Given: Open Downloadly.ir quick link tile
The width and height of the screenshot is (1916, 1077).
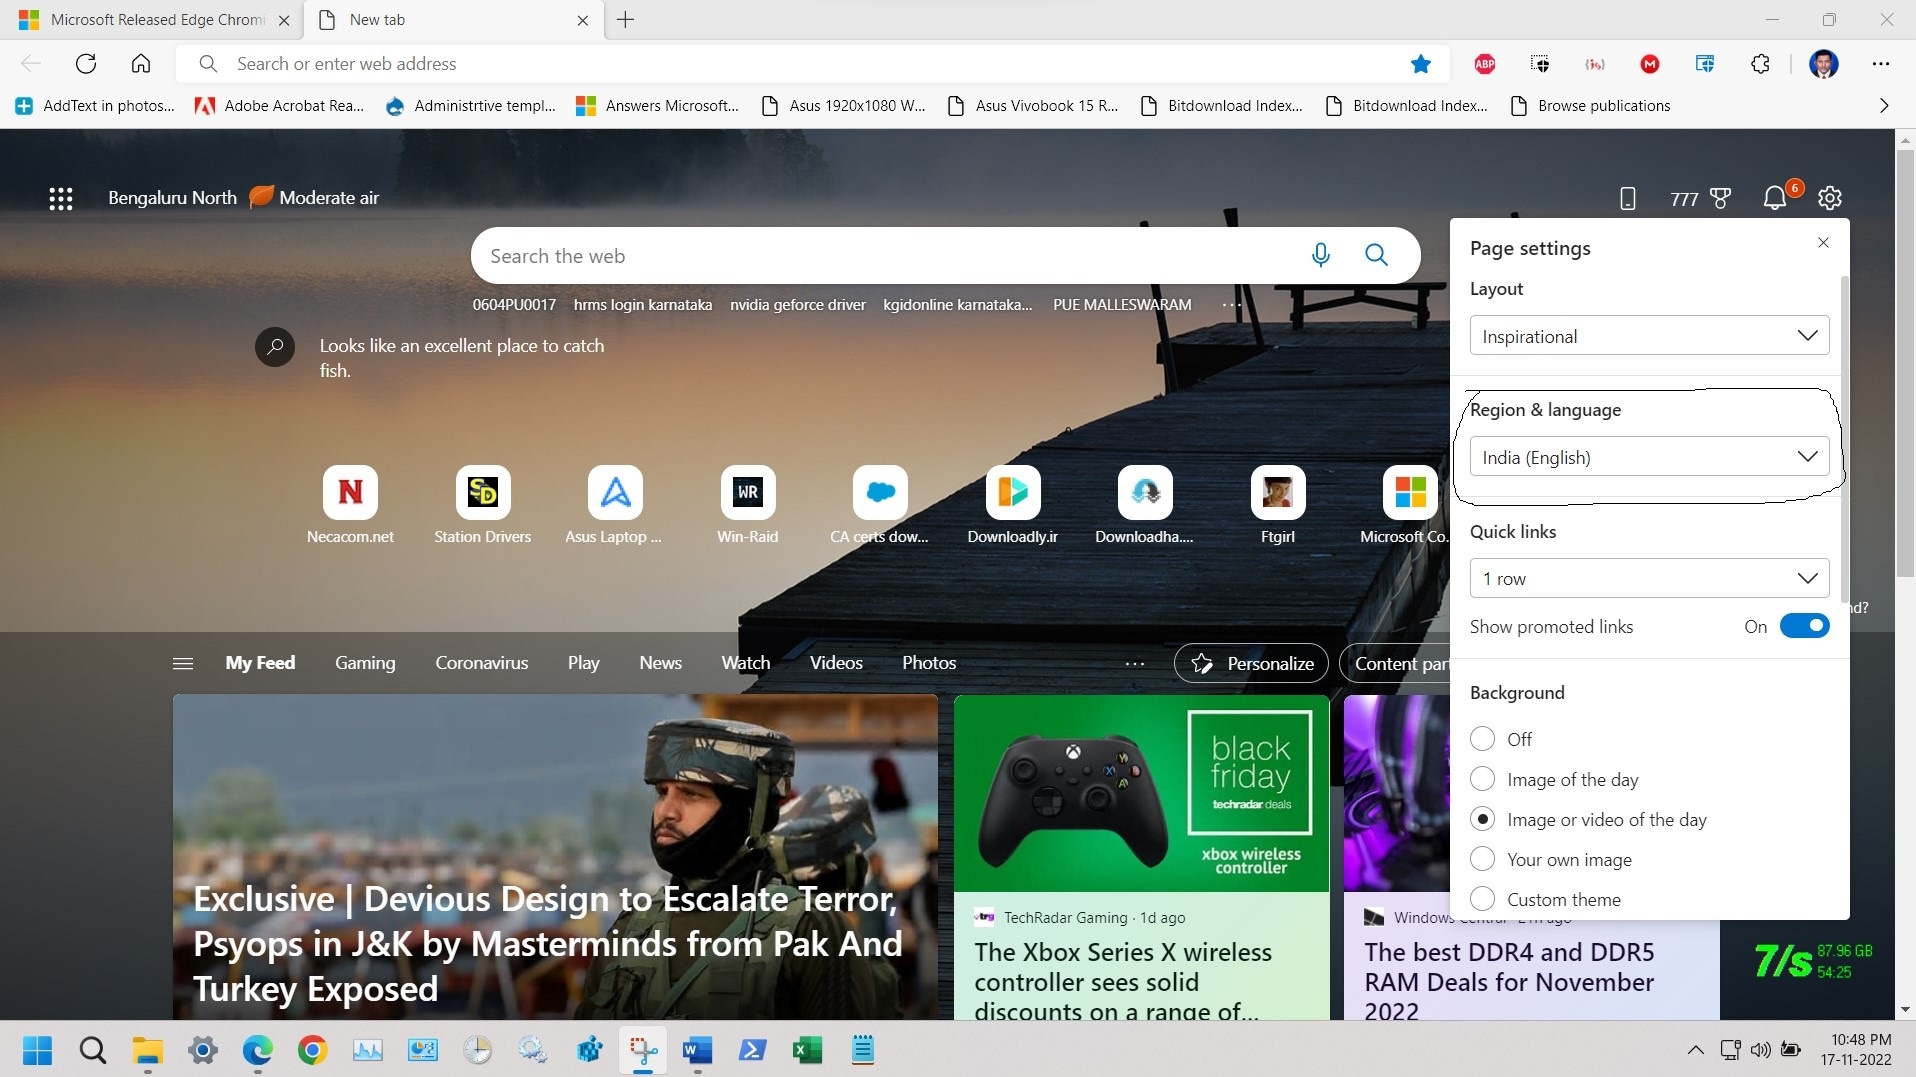Looking at the screenshot, I should point(1013,505).
